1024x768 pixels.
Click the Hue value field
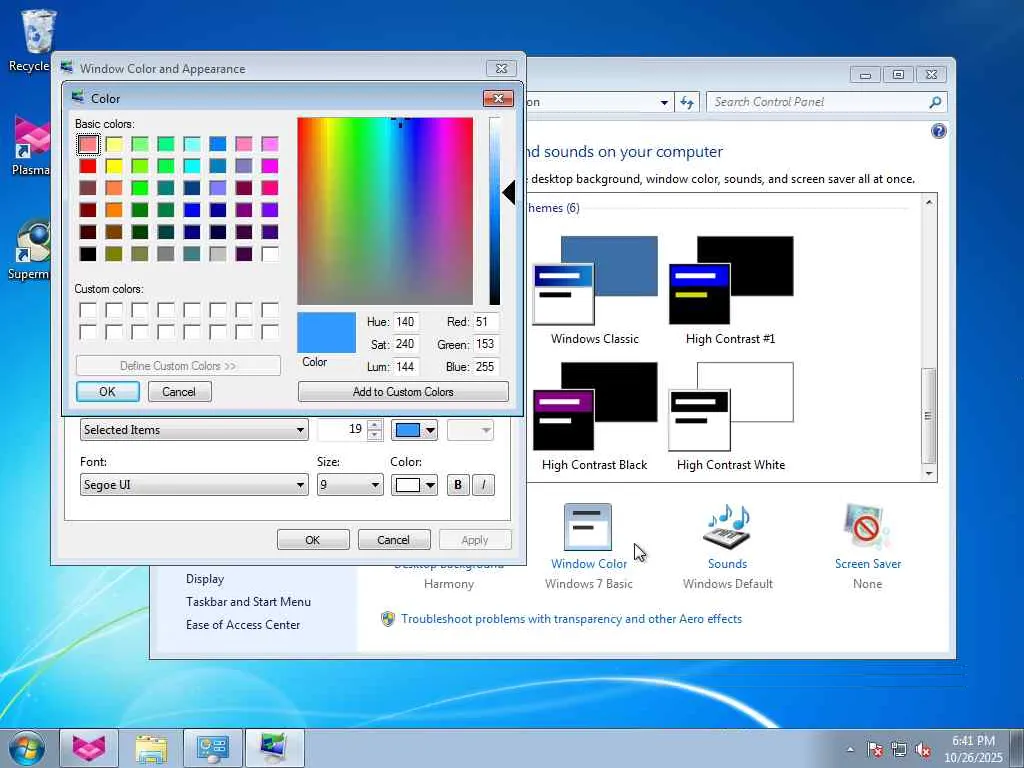click(x=406, y=322)
